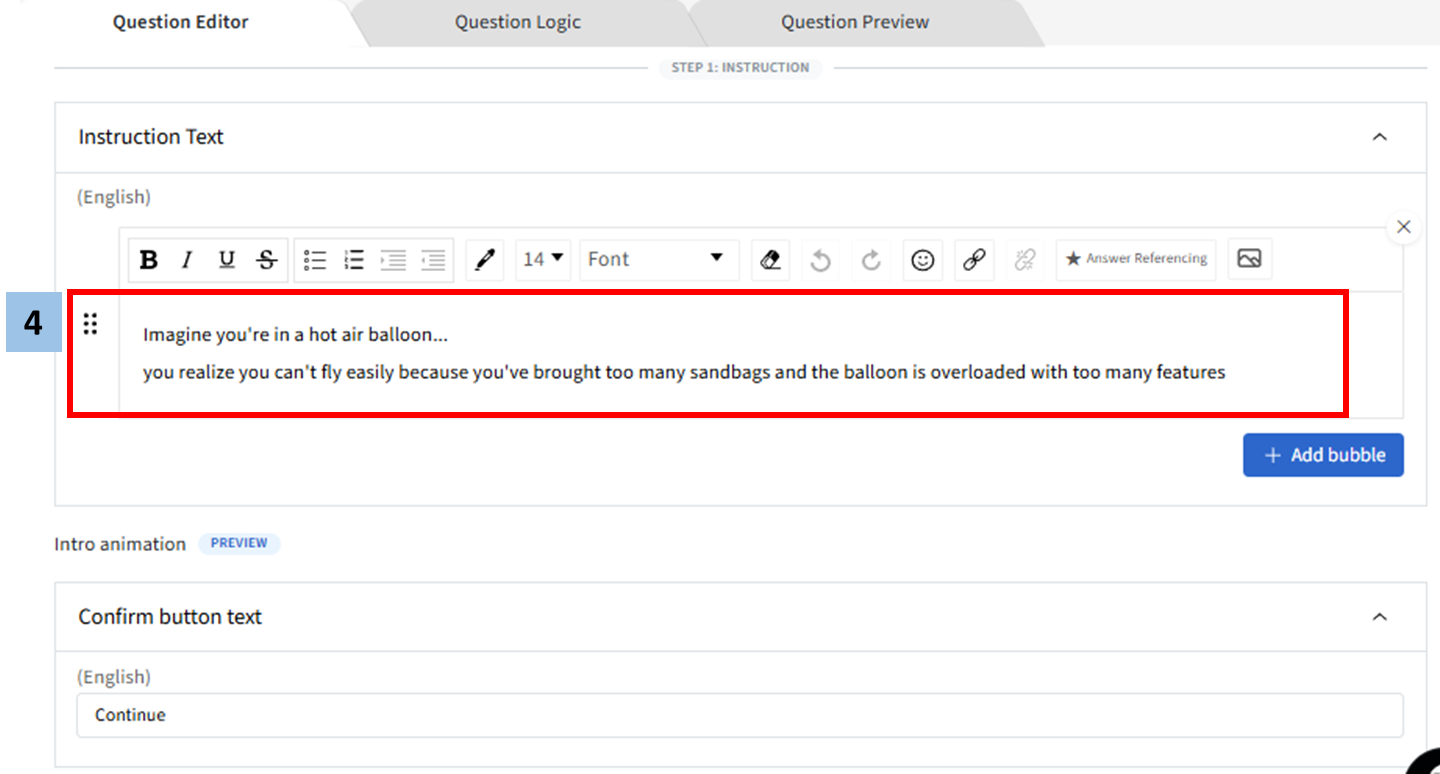This screenshot has width=1440, height=774.
Task: Insert a bulleted list
Action: click(x=315, y=260)
